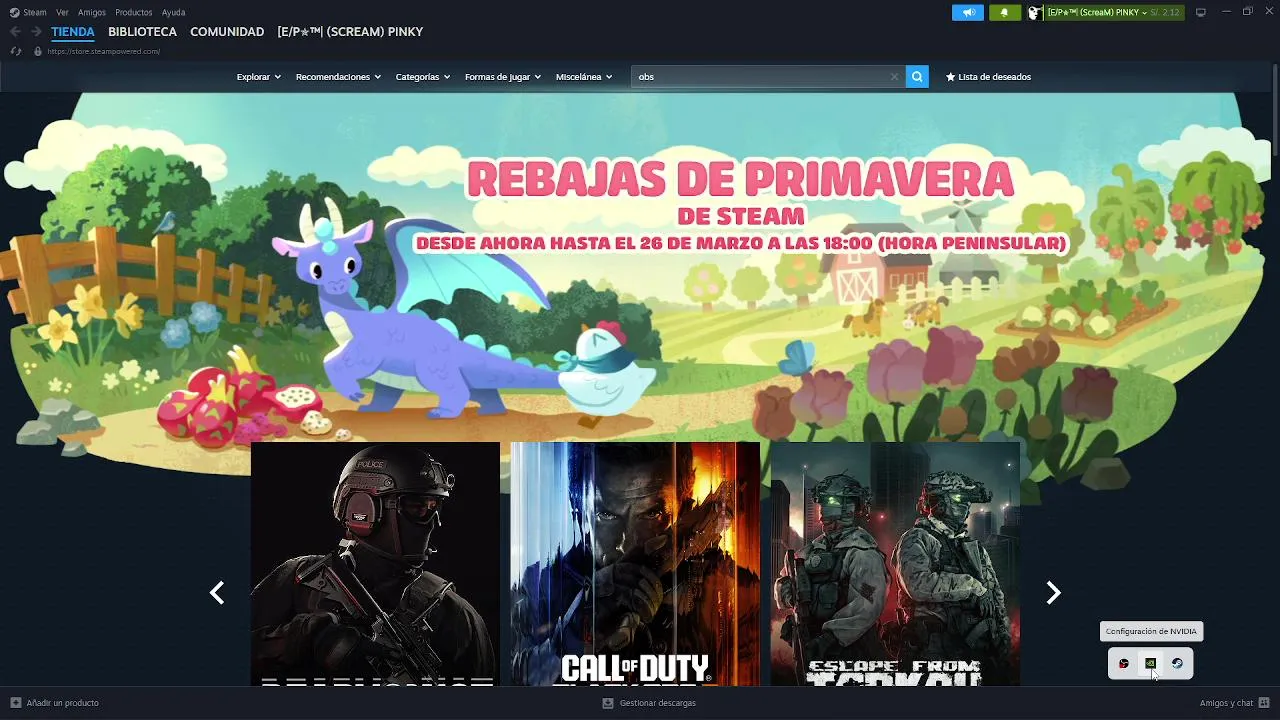Click the blue magnifier search button
Screen dimensions: 1280x720
pyautogui.click(x=917, y=76)
